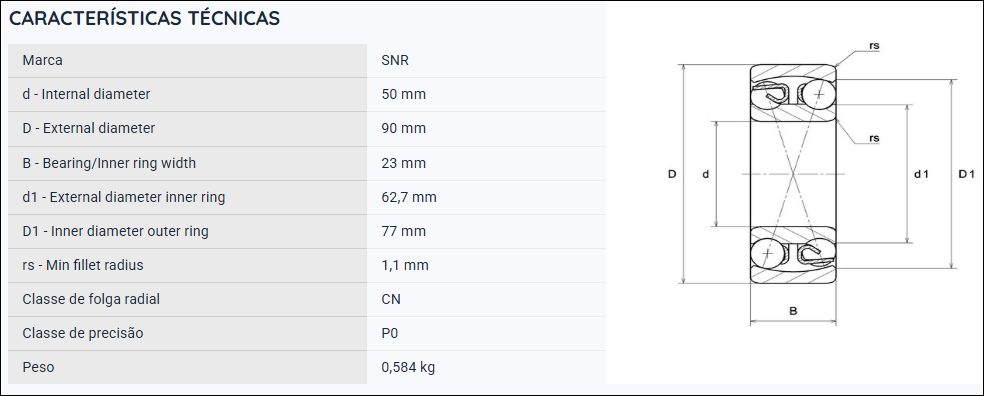Select the Marca row label

[42, 61]
